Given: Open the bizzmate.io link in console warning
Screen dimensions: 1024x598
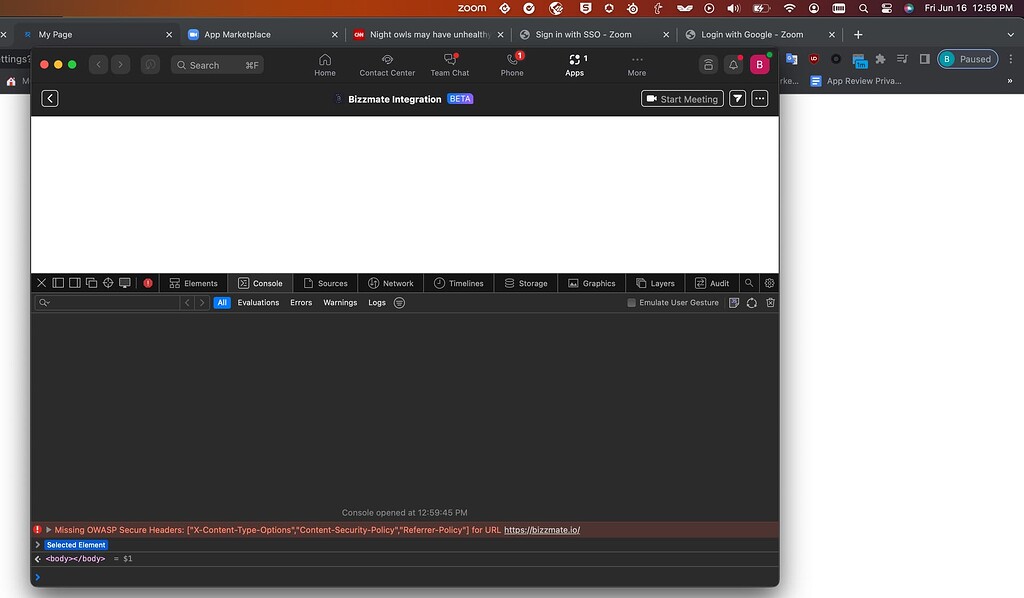Looking at the screenshot, I should pyautogui.click(x=543, y=530).
